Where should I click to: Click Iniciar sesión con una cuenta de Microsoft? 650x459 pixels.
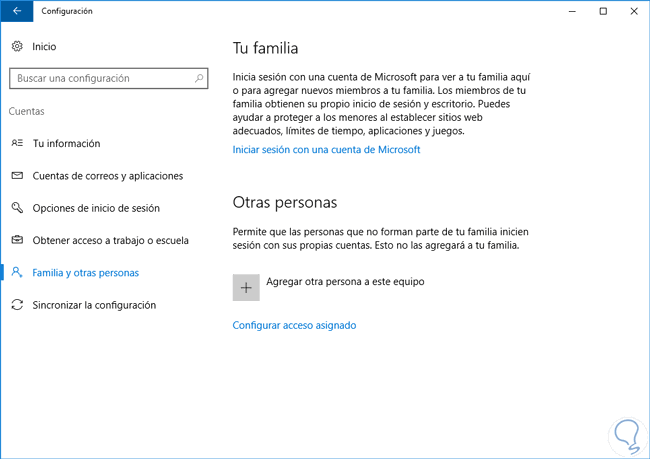(326, 150)
